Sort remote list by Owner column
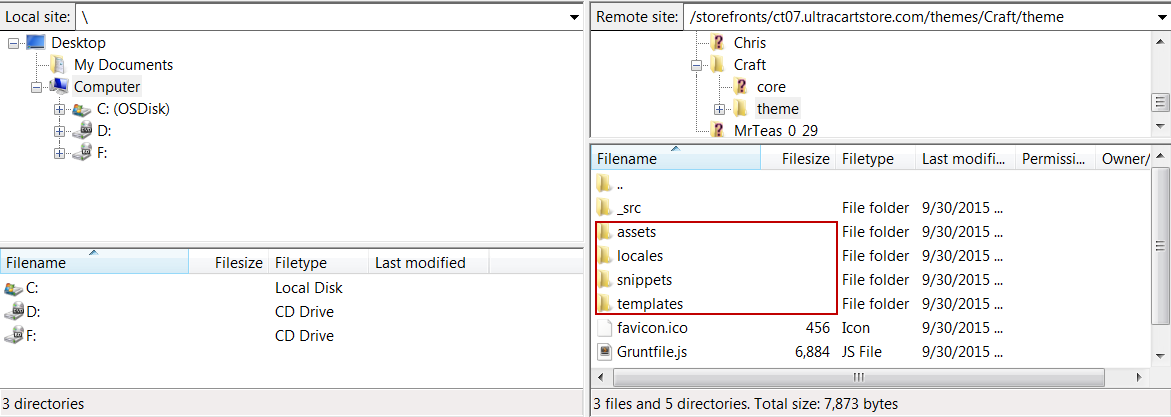Image resolution: width=1171 pixels, height=417 pixels. [x=1124, y=158]
